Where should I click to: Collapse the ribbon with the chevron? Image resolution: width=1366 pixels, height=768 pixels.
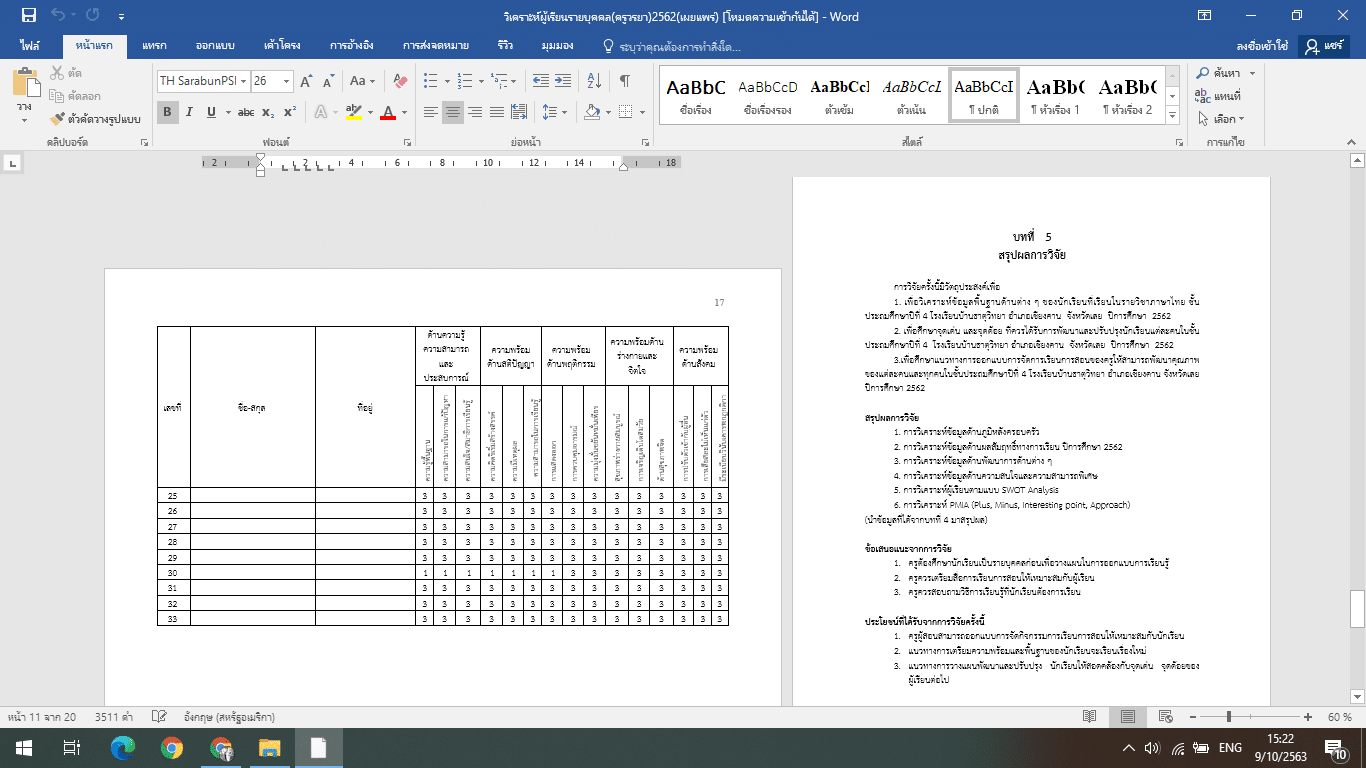(1351, 143)
